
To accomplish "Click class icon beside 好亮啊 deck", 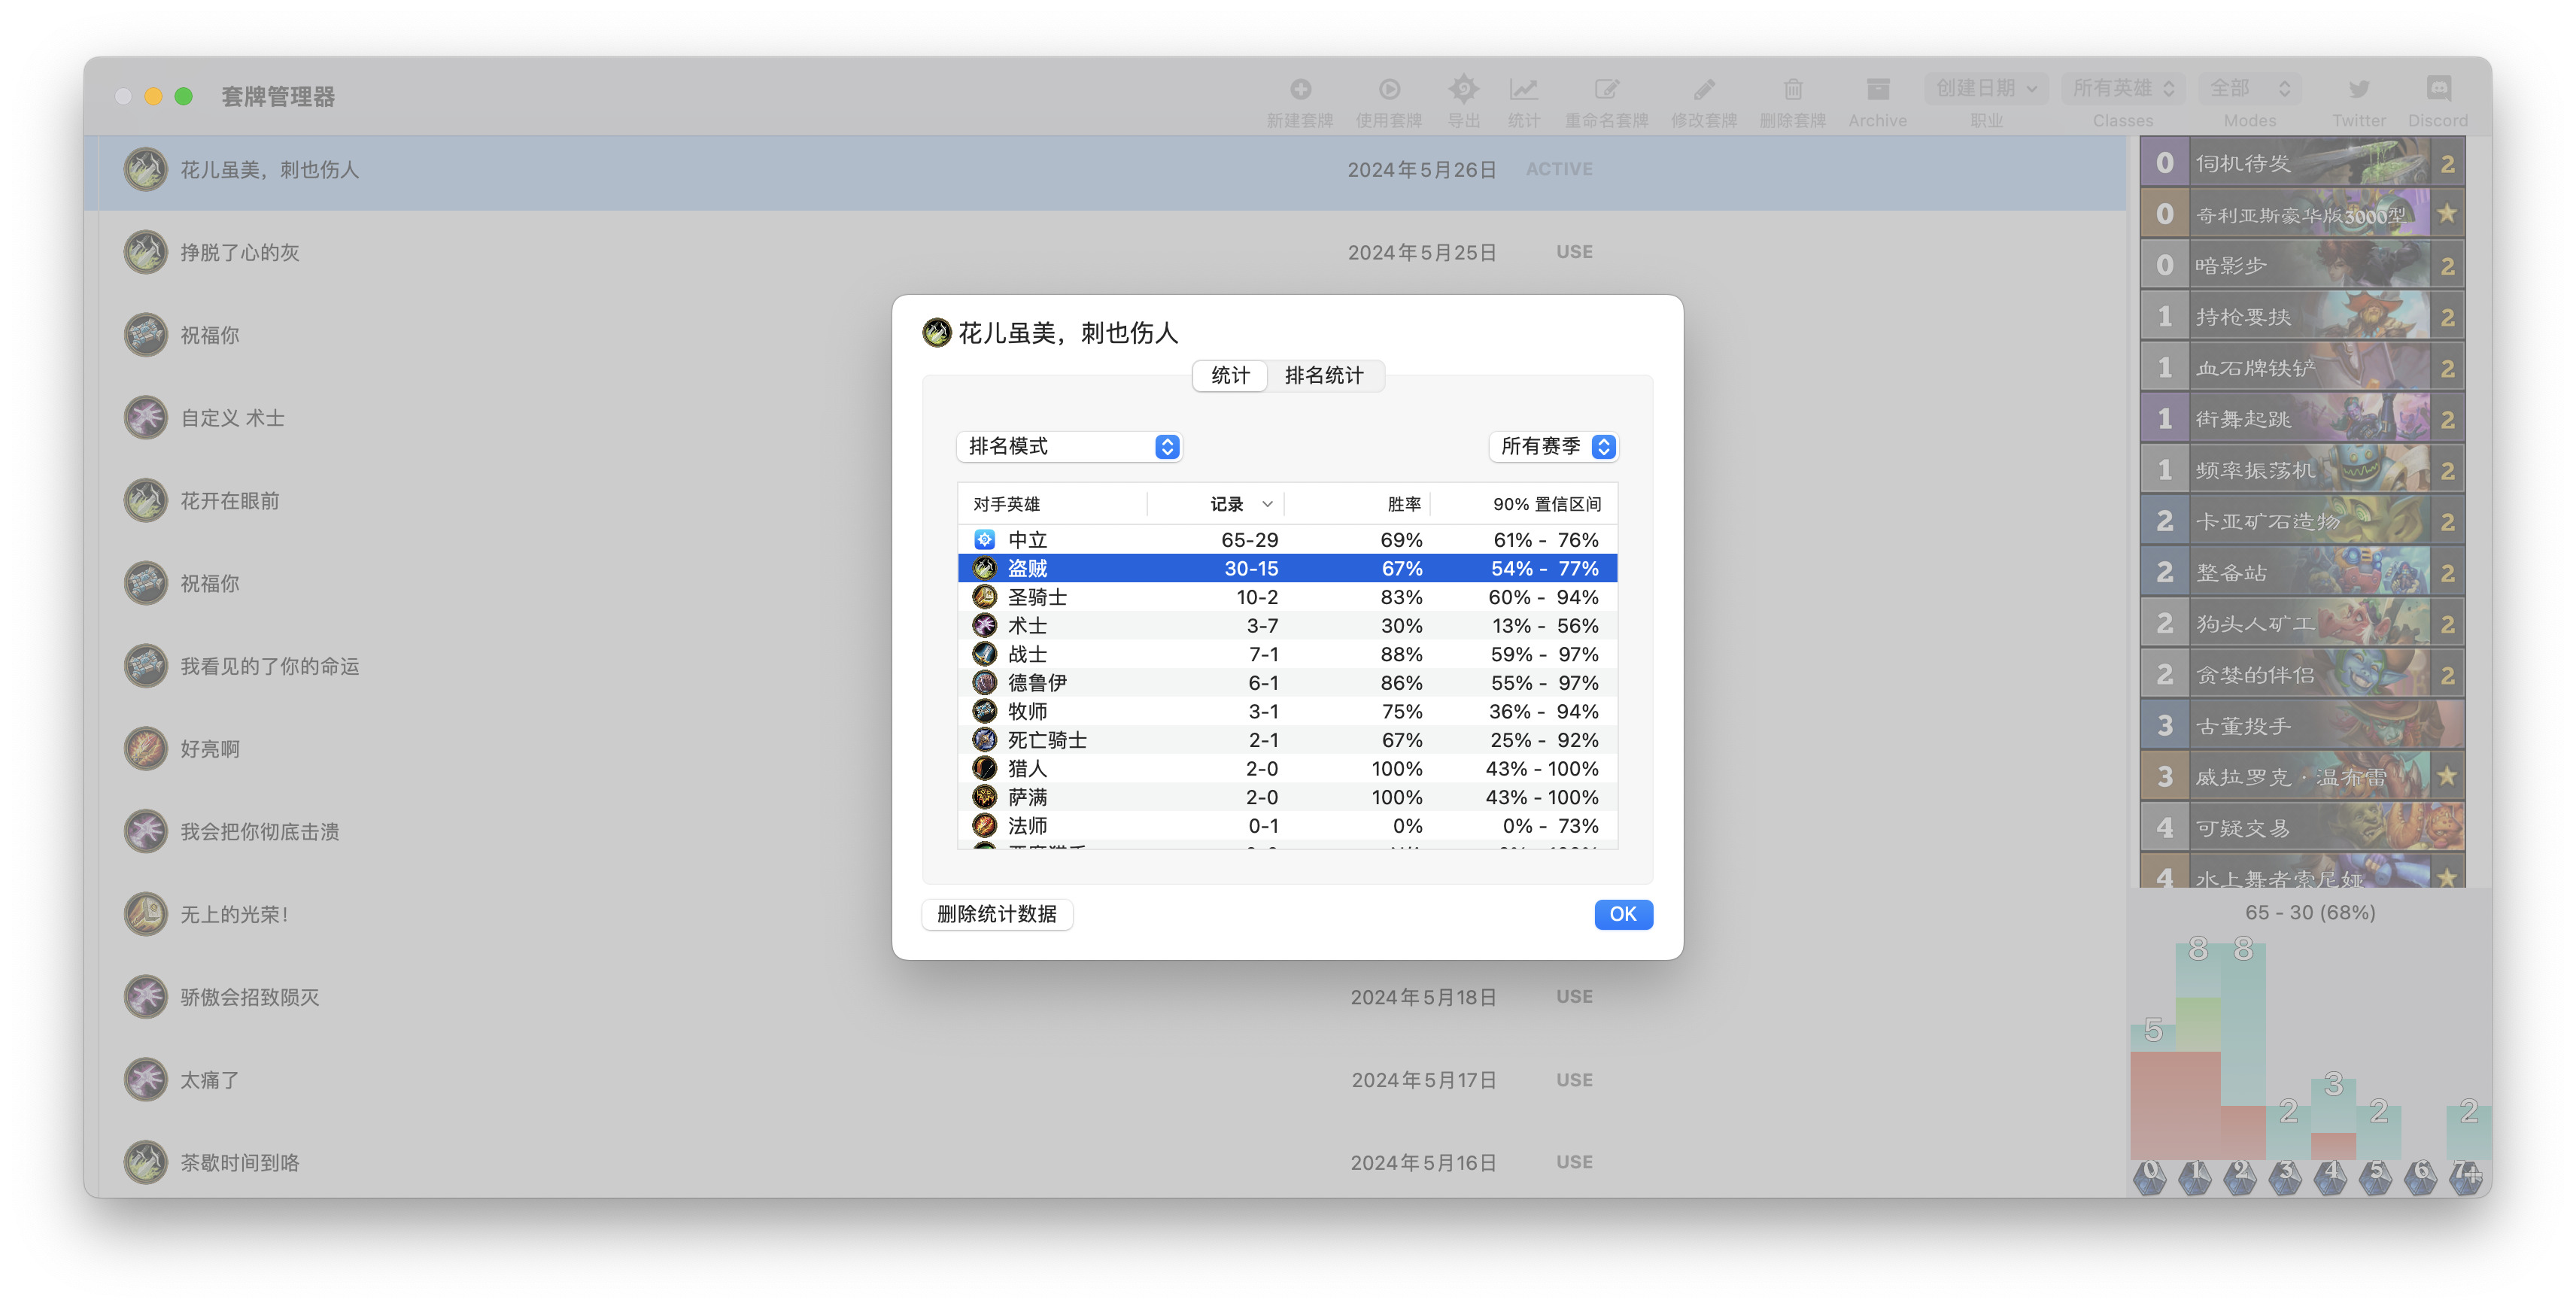I will [146, 749].
